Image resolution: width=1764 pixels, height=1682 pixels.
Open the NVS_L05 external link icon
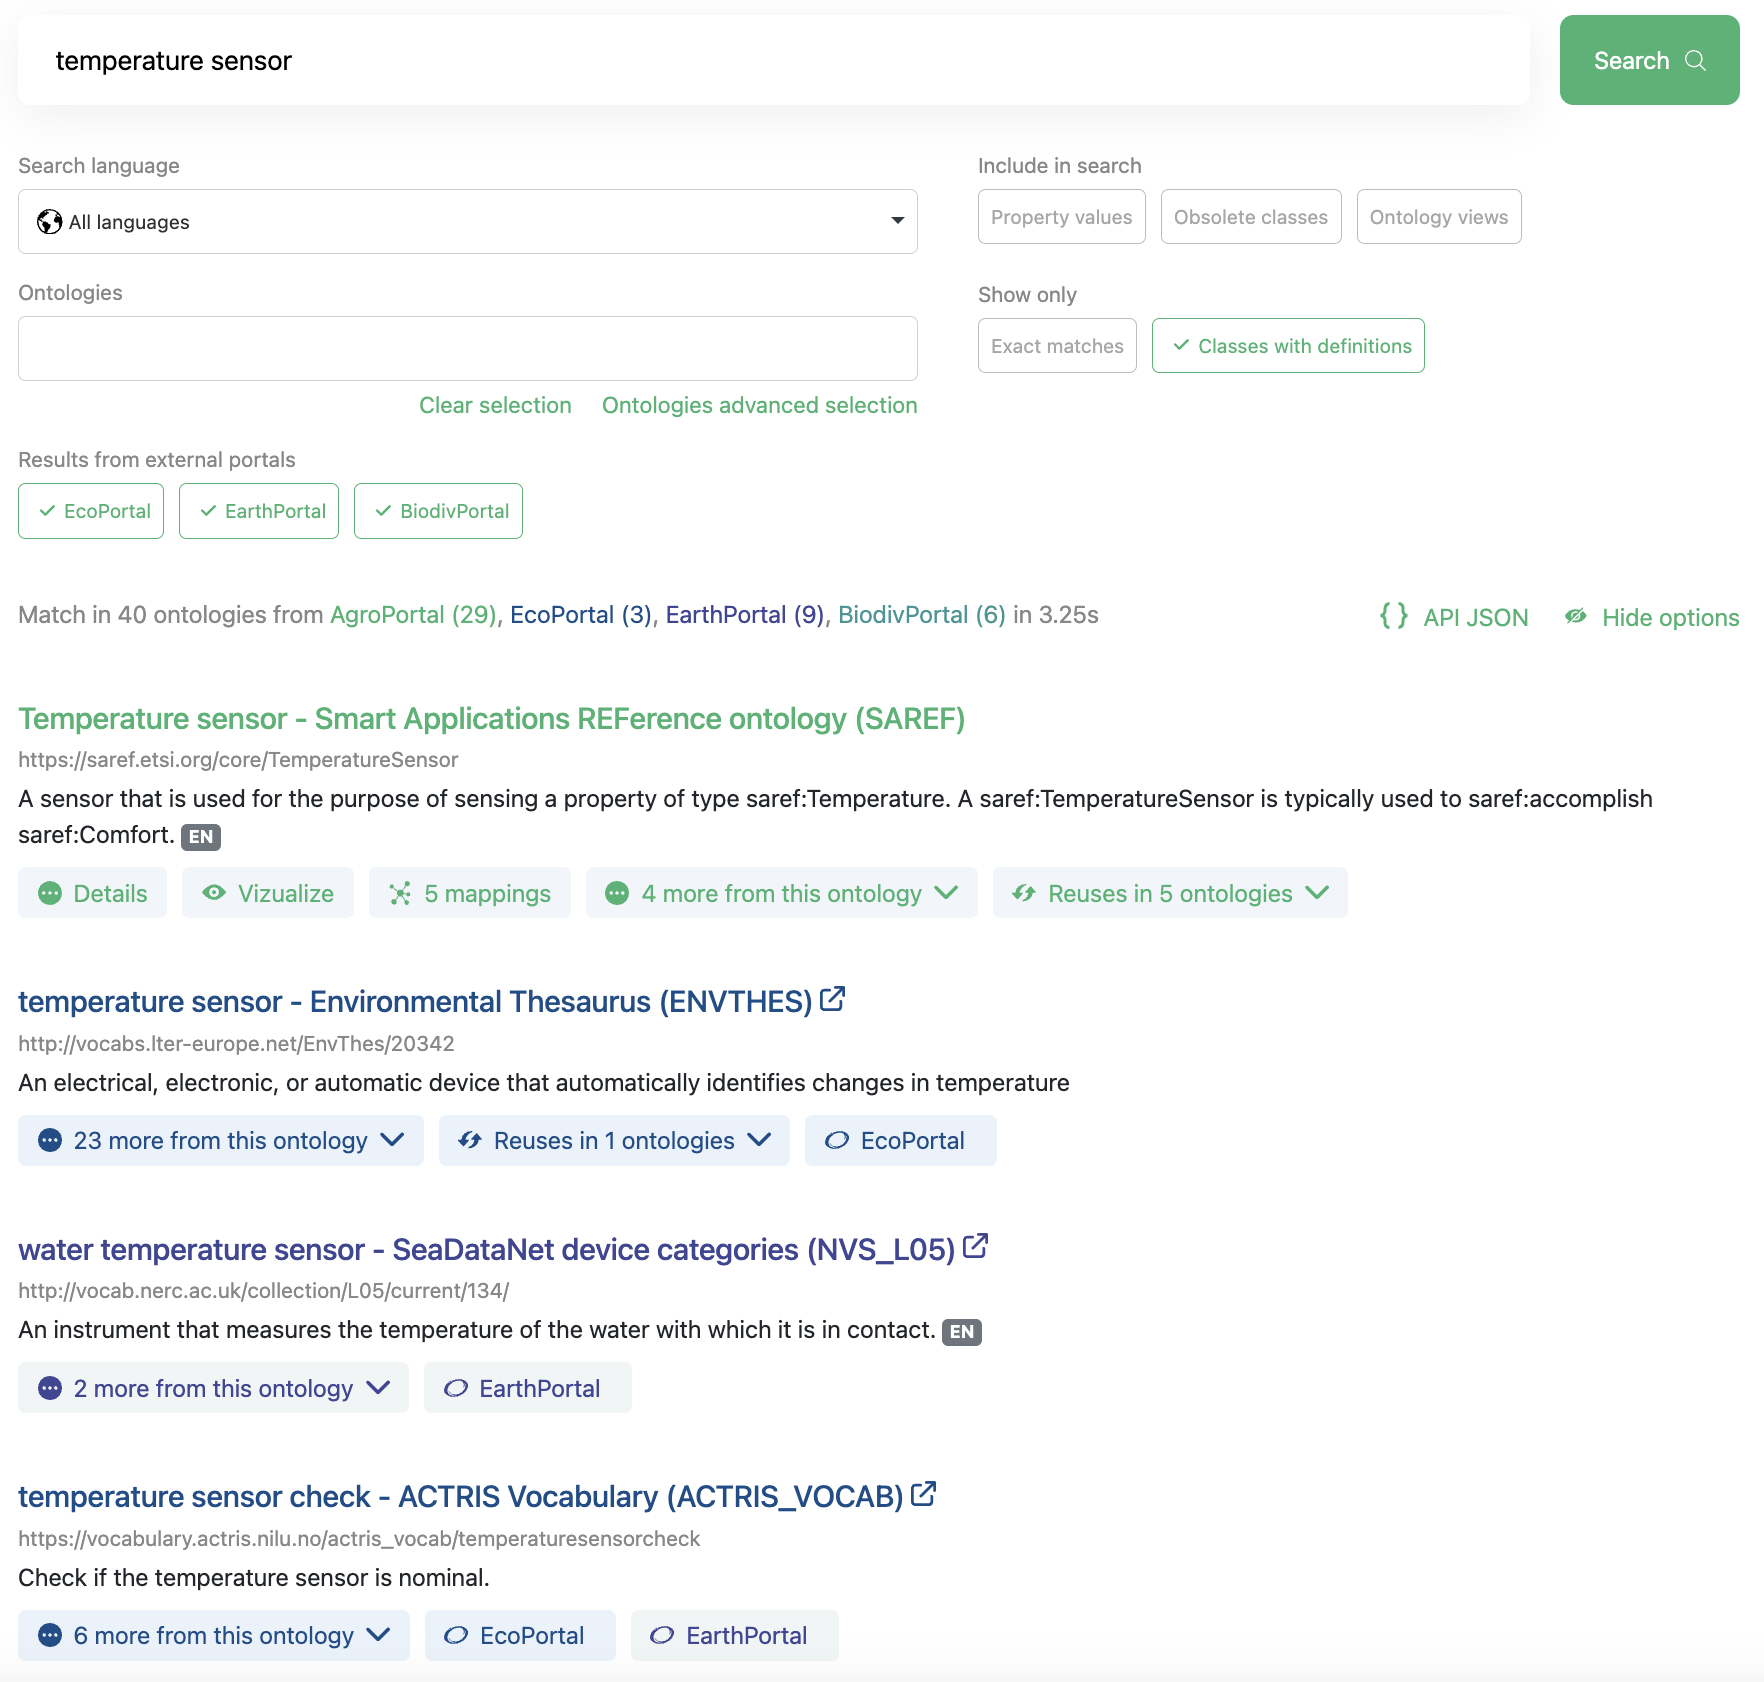(976, 1246)
